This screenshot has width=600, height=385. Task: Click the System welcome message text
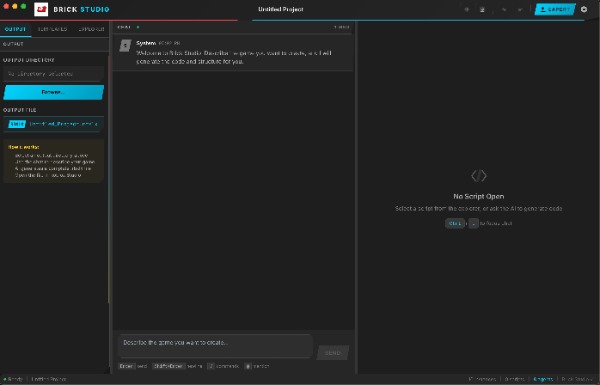tap(234, 57)
